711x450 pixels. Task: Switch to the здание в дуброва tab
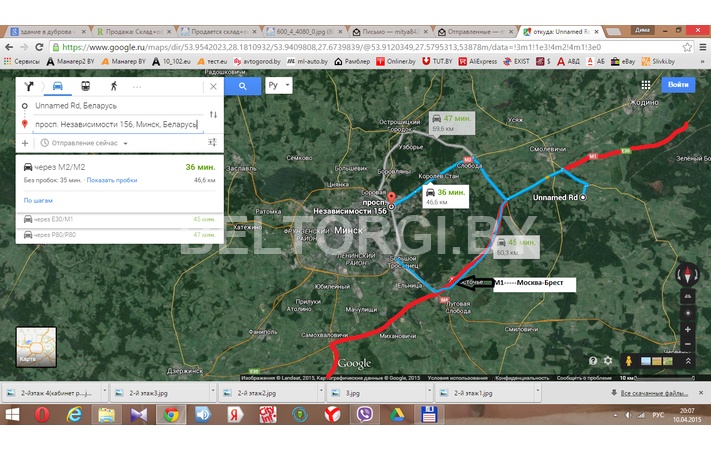point(48,32)
